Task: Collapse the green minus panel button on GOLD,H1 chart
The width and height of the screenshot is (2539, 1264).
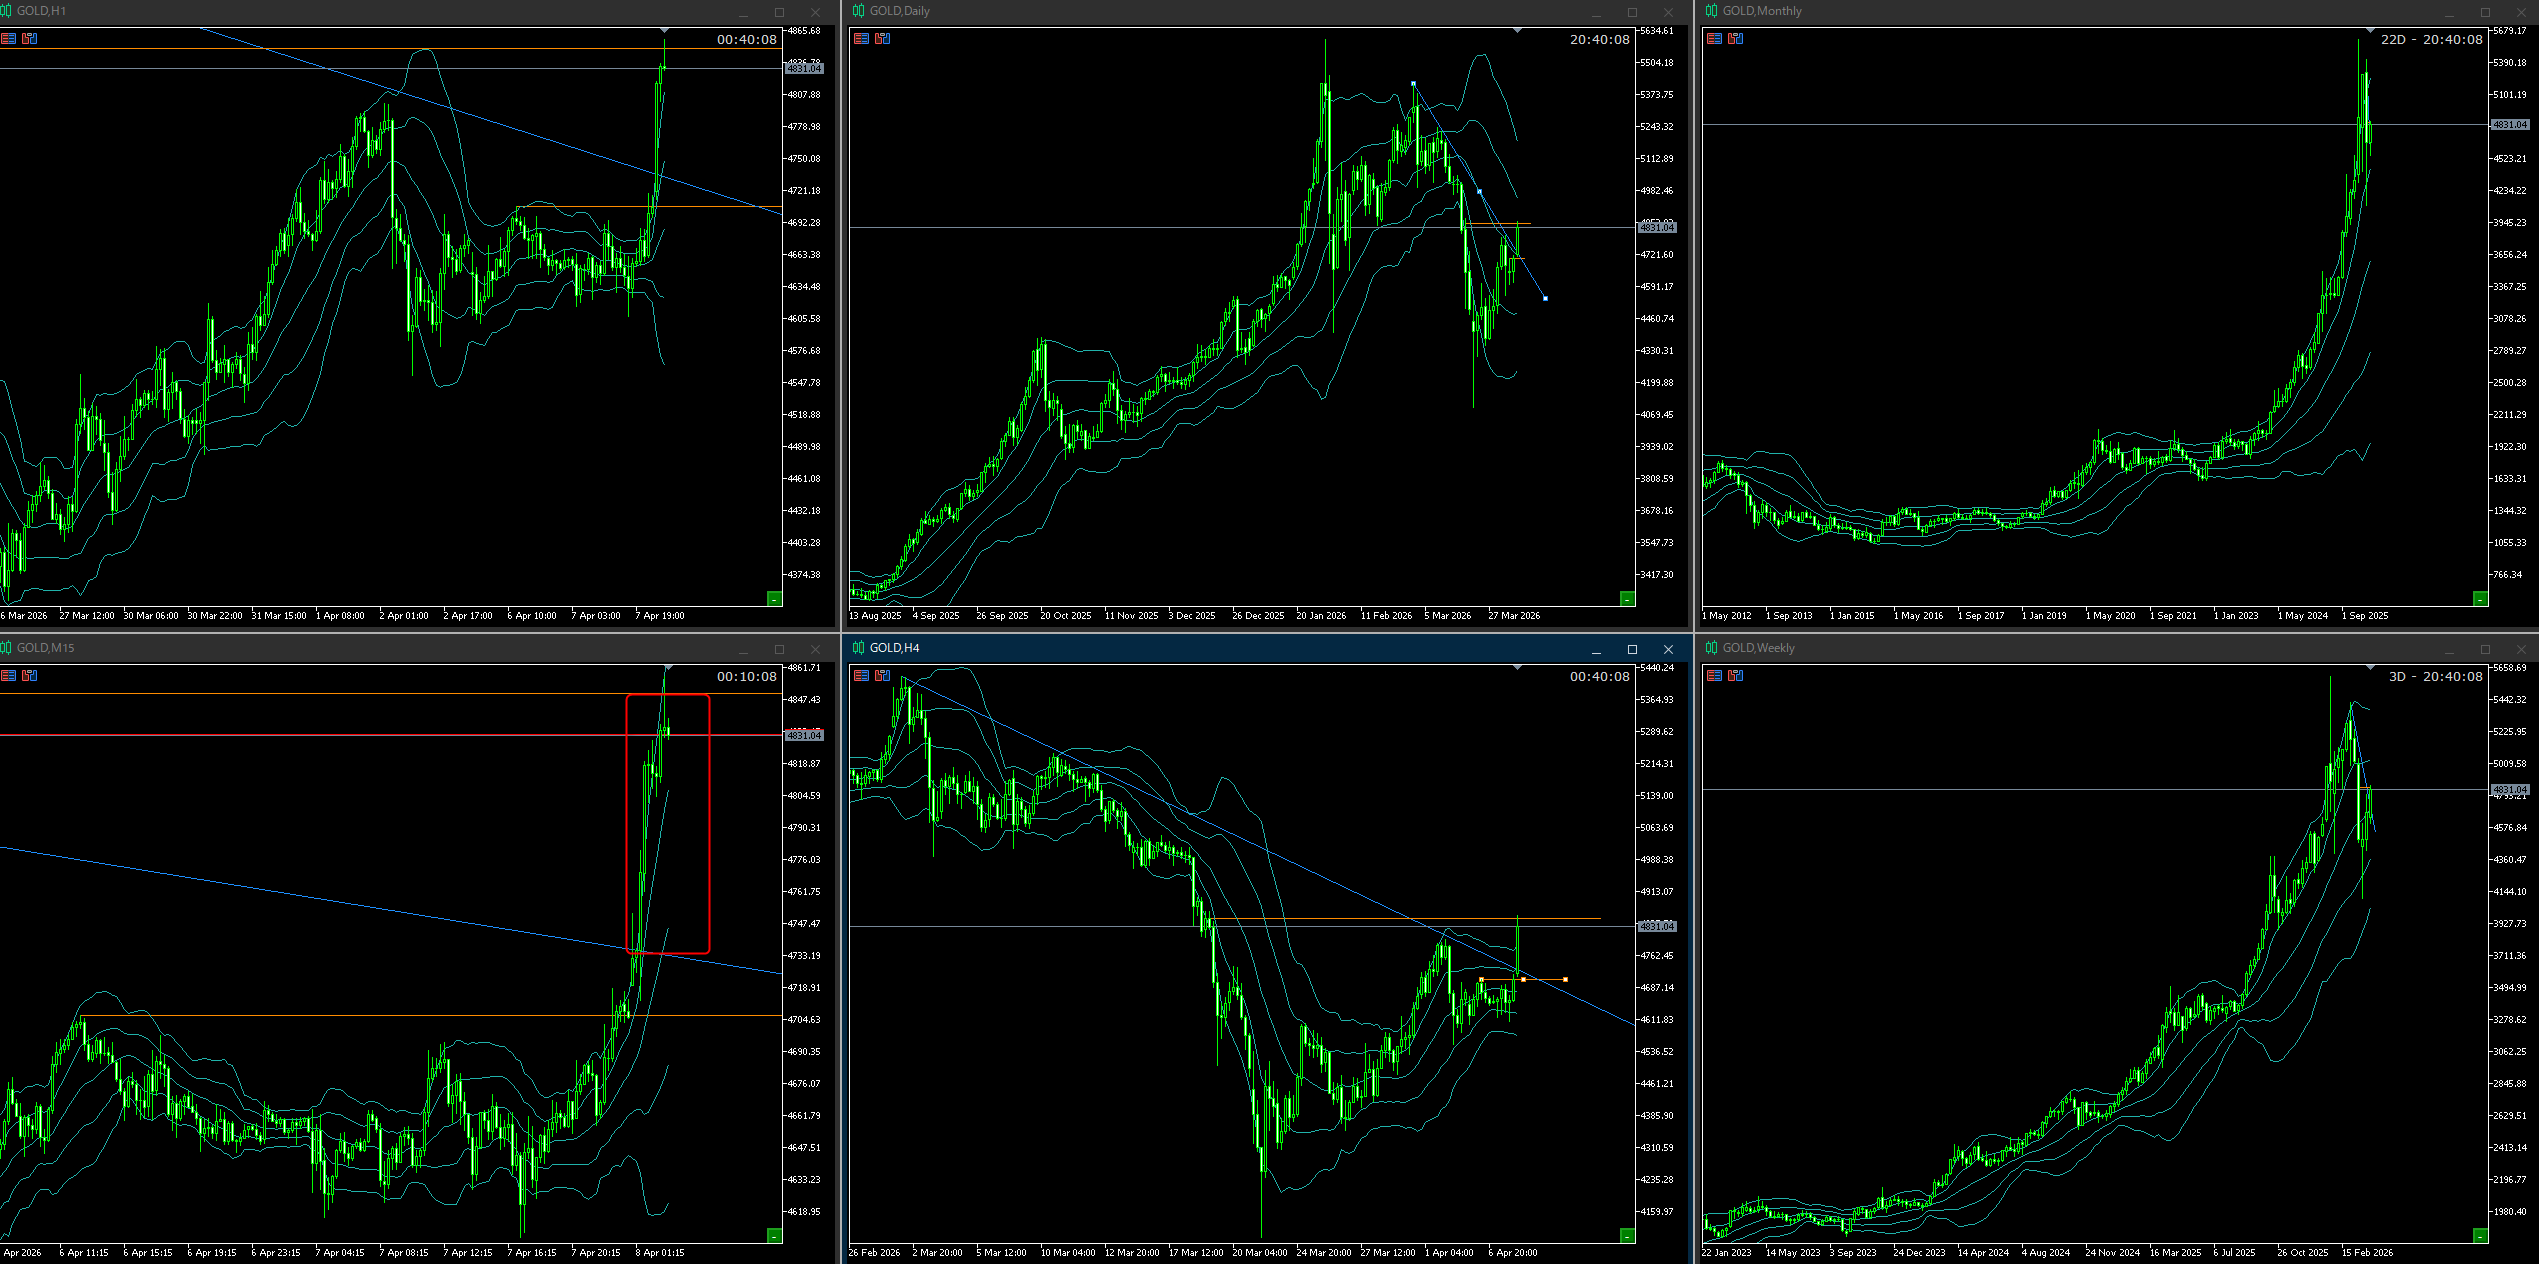Action: pos(774,598)
